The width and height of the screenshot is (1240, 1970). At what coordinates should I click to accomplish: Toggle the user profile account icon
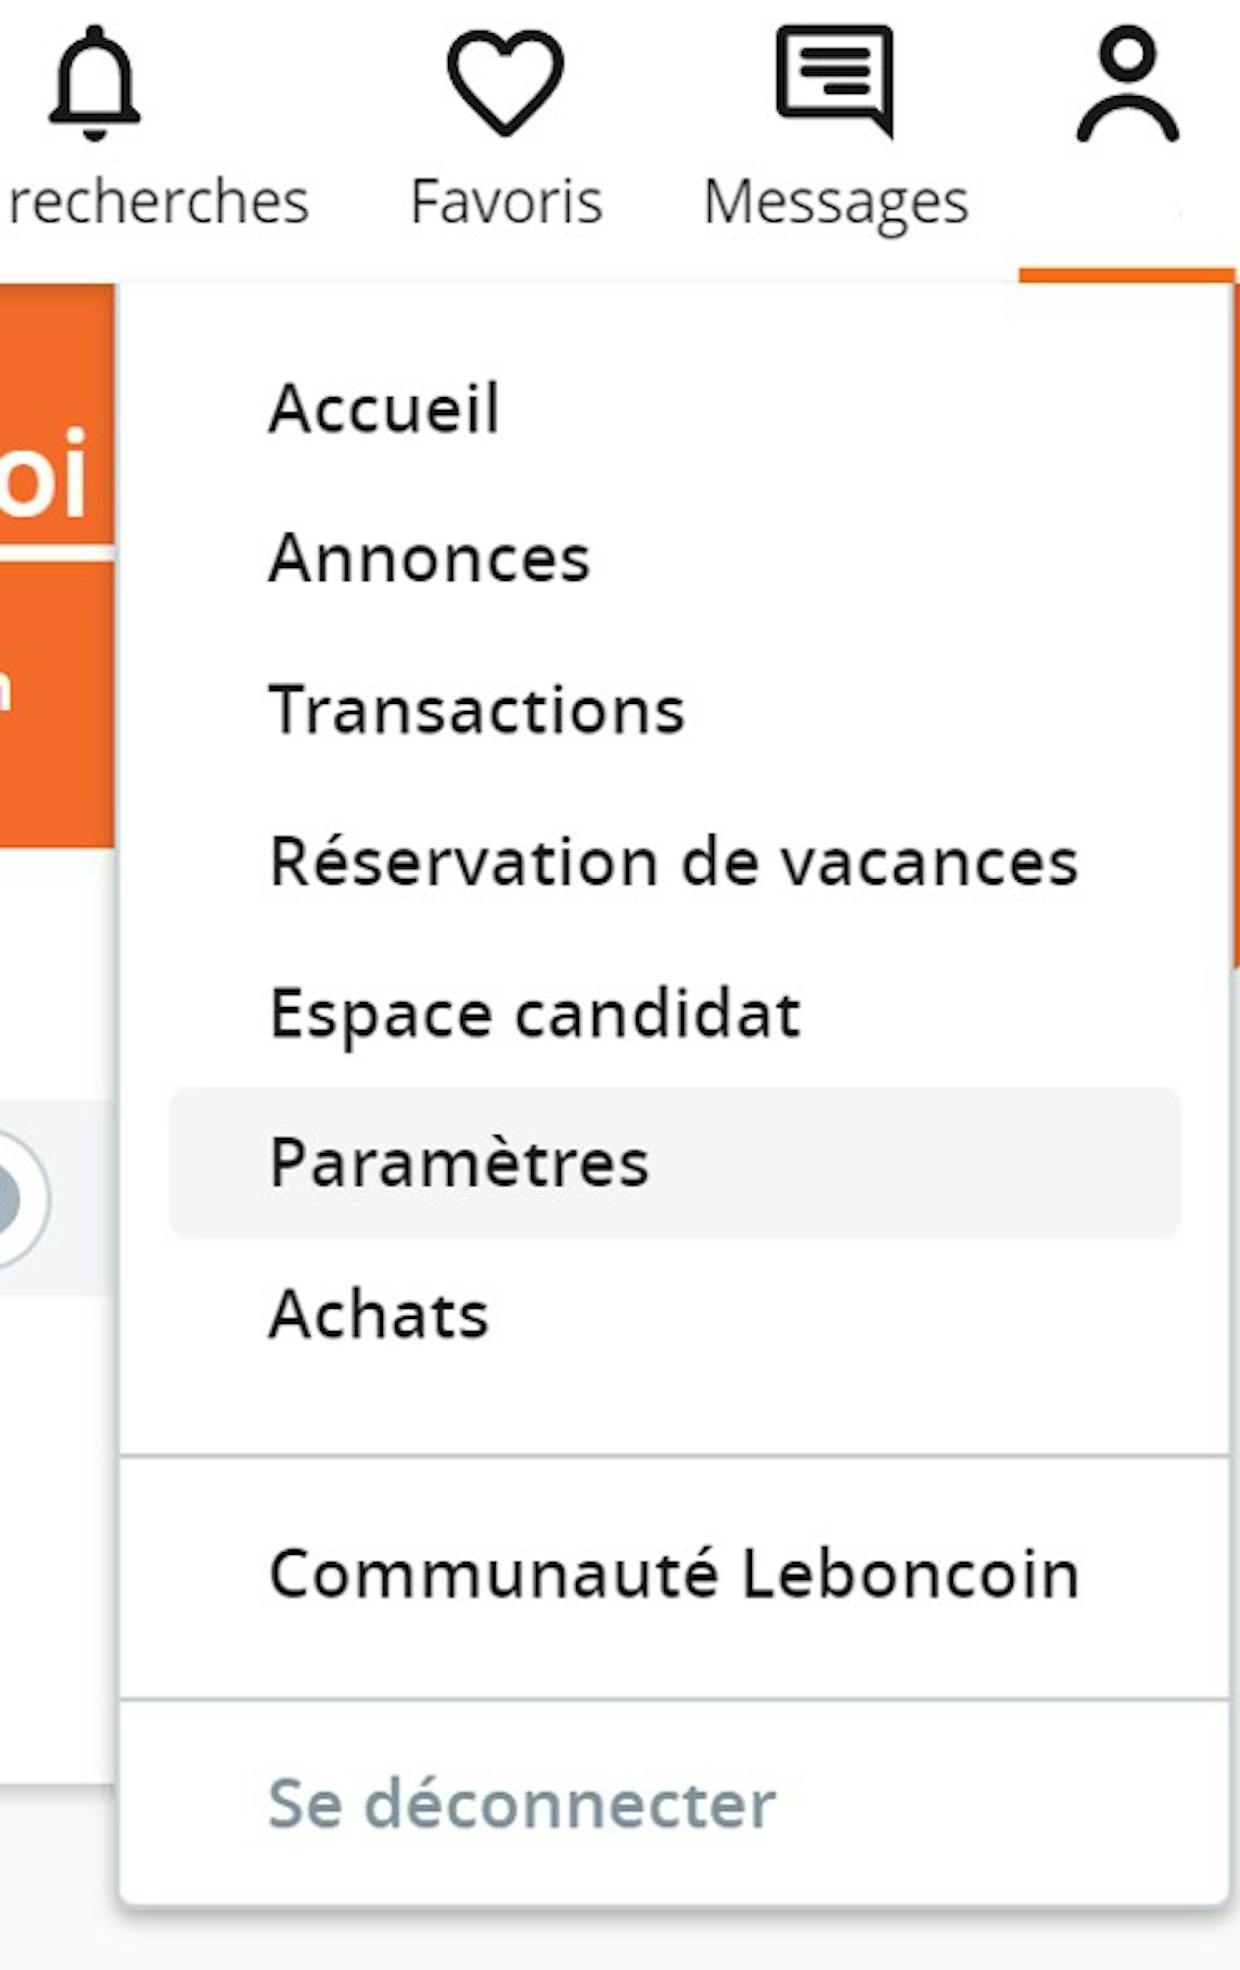tap(1128, 84)
